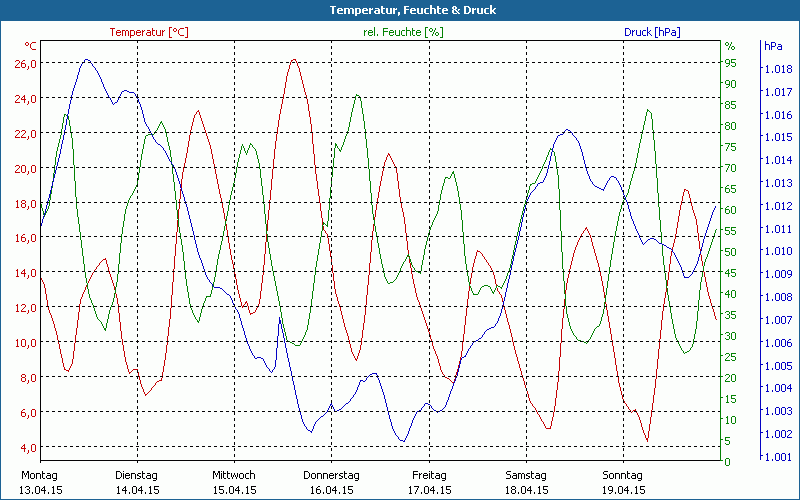Select the 'Donnerstag' day label
The width and height of the screenshot is (800, 500).
click(x=331, y=475)
